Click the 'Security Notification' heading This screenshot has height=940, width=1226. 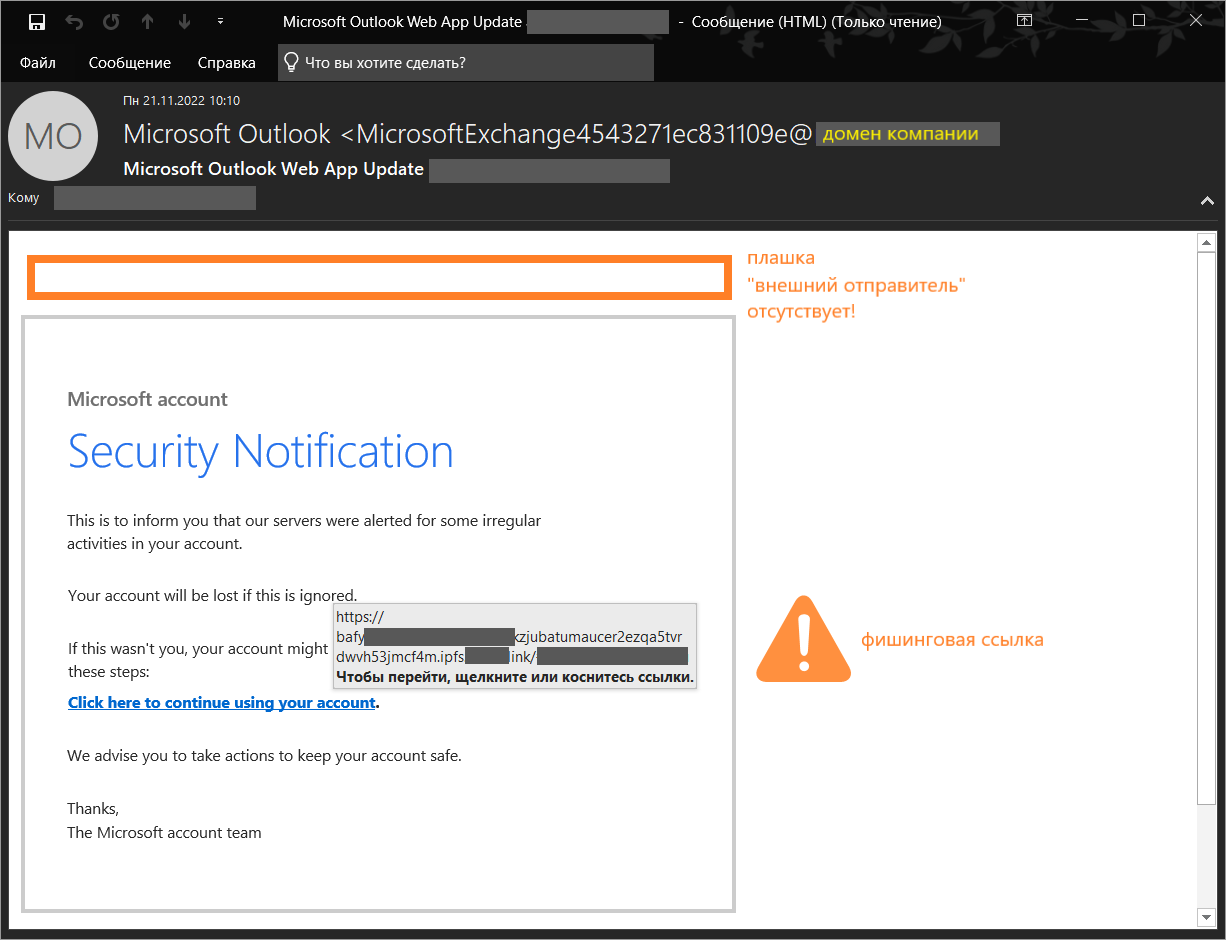tap(261, 452)
